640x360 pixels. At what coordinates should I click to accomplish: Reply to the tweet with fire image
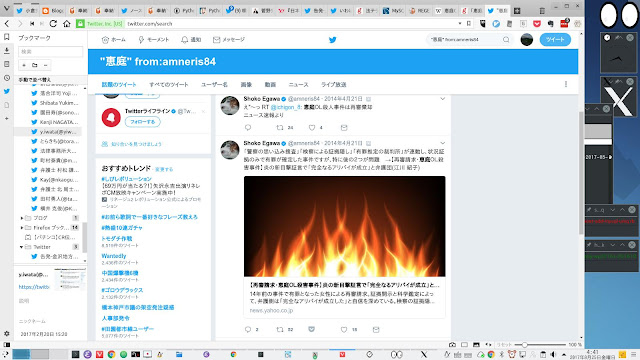tap(248, 329)
